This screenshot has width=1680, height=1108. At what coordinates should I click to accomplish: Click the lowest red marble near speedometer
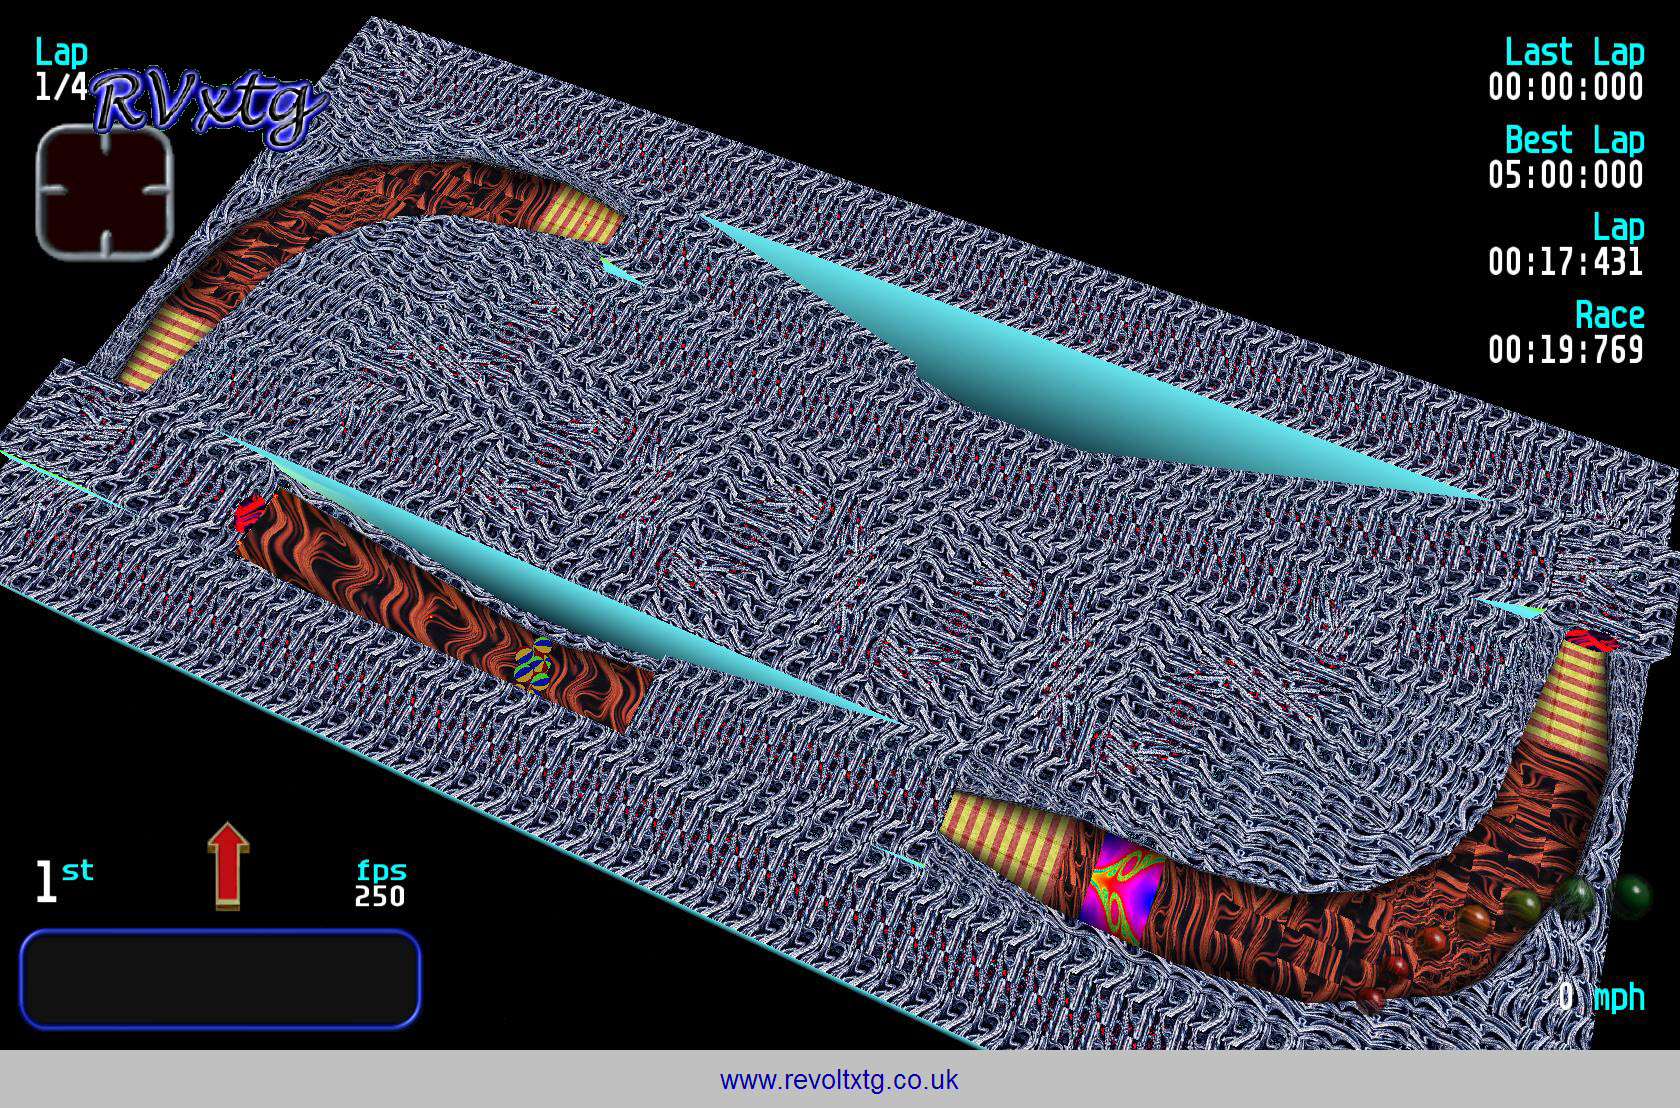(1370, 998)
